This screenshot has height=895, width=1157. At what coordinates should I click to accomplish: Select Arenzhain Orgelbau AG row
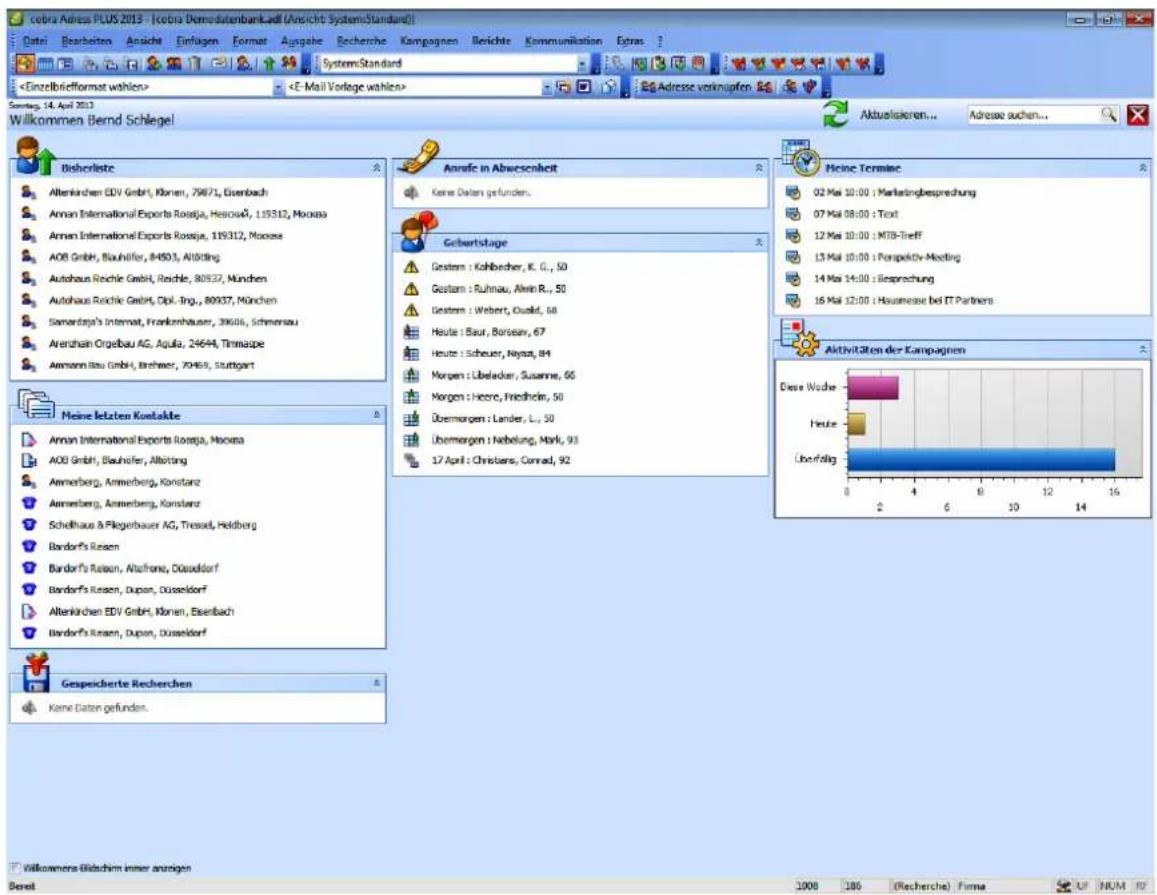coord(156,344)
